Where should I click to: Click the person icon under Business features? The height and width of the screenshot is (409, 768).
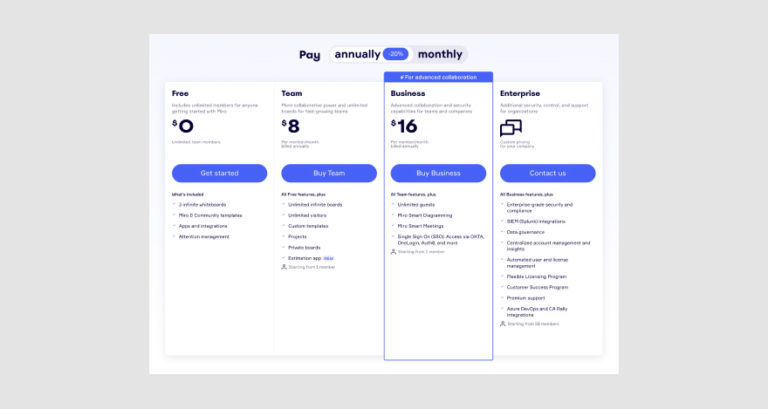(393, 252)
